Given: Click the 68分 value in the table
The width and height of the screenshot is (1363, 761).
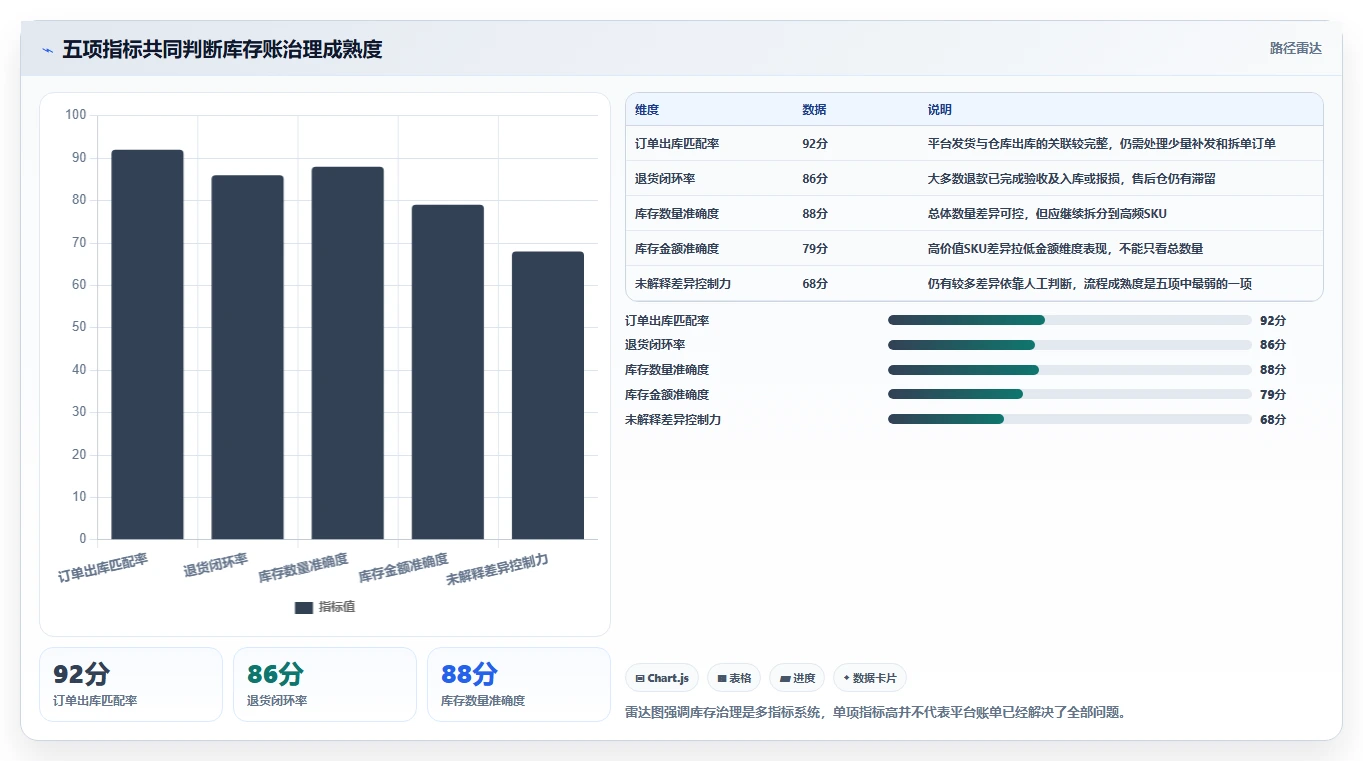Looking at the screenshot, I should 815,284.
